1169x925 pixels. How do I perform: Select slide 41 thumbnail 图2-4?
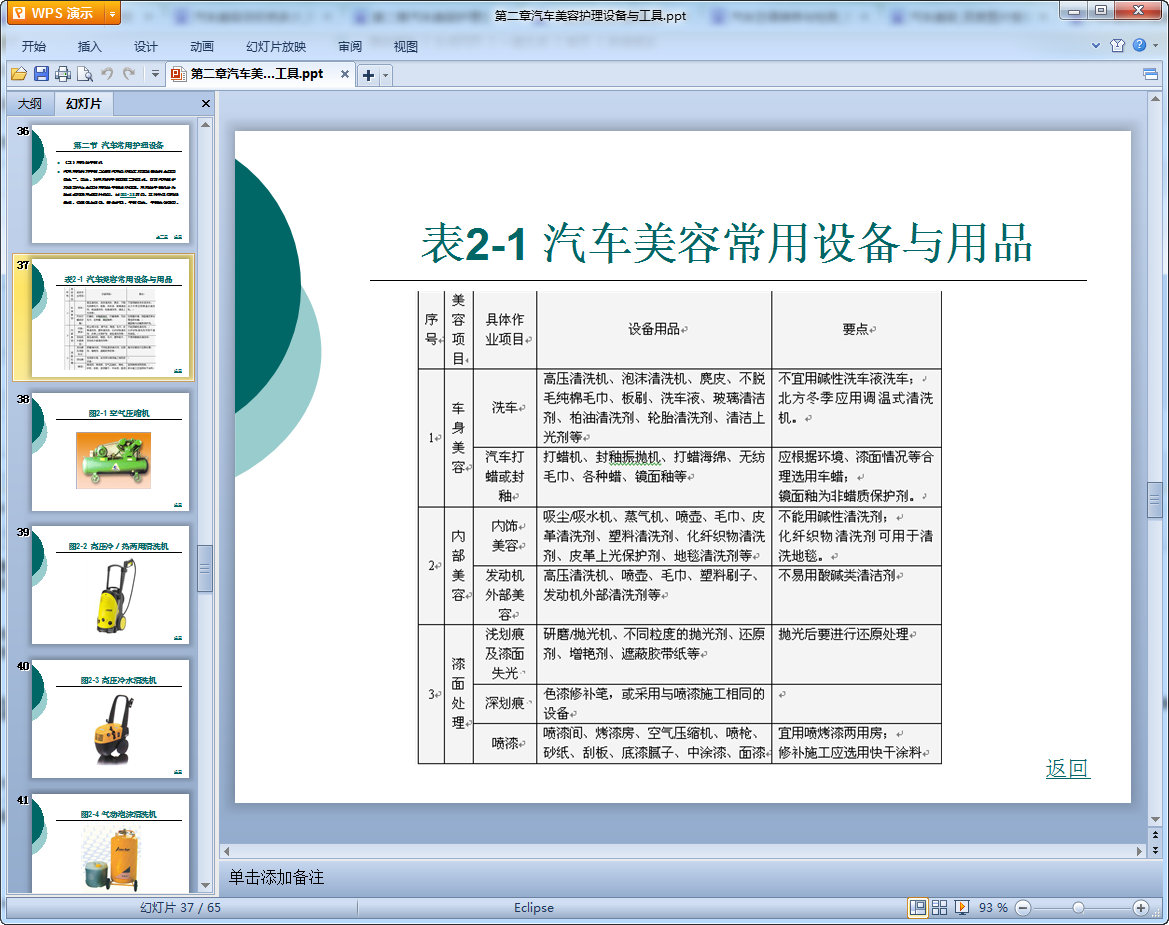tap(110, 843)
